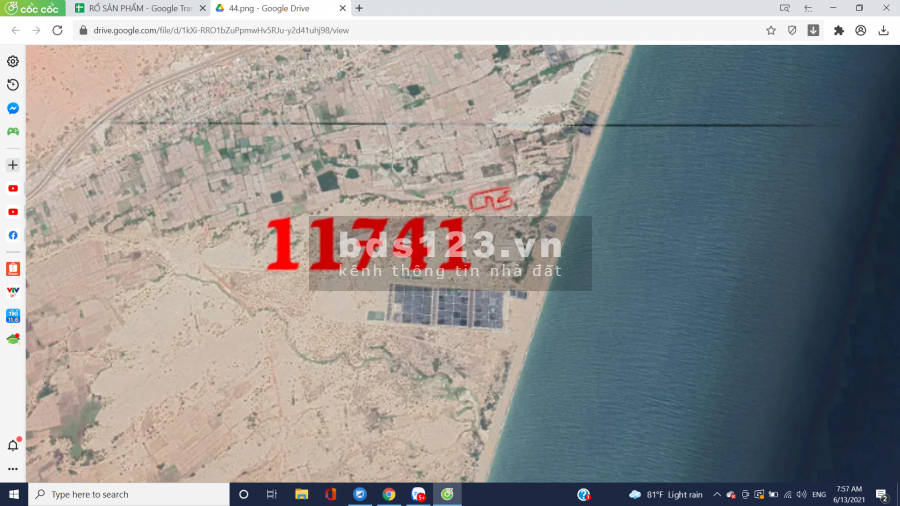This screenshot has height=506, width=900.
Task: Click the Cốc Cốc download media icon
Action: [813, 30]
